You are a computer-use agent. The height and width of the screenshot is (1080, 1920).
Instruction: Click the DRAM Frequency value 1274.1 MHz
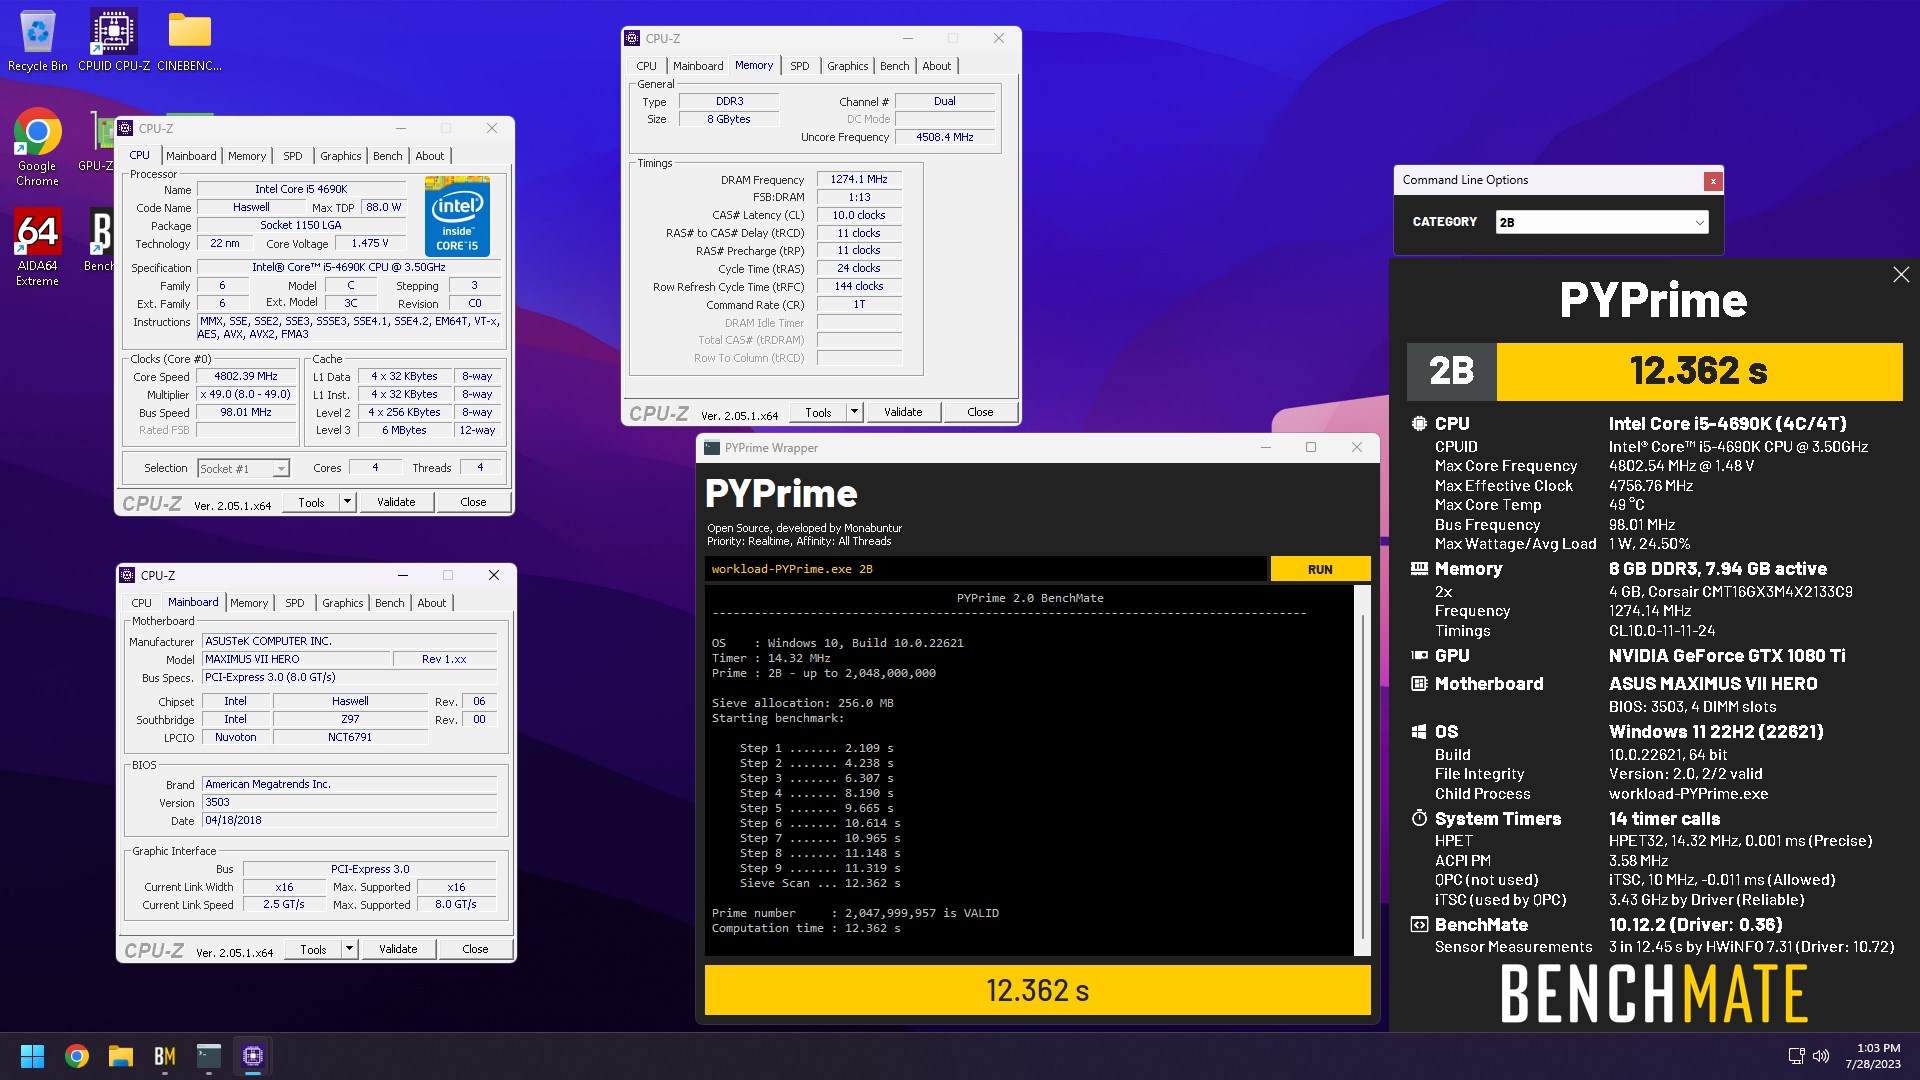(859, 180)
